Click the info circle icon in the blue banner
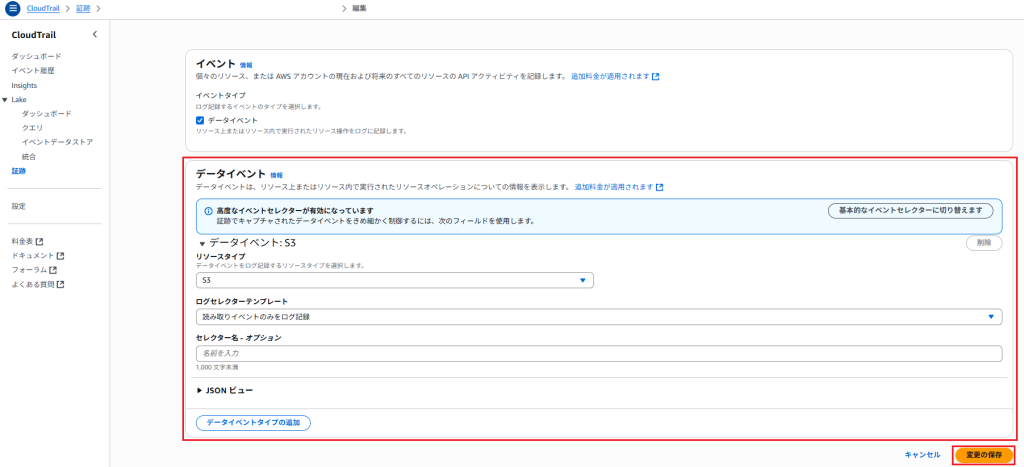This screenshot has height=467, width=1024. 208,211
